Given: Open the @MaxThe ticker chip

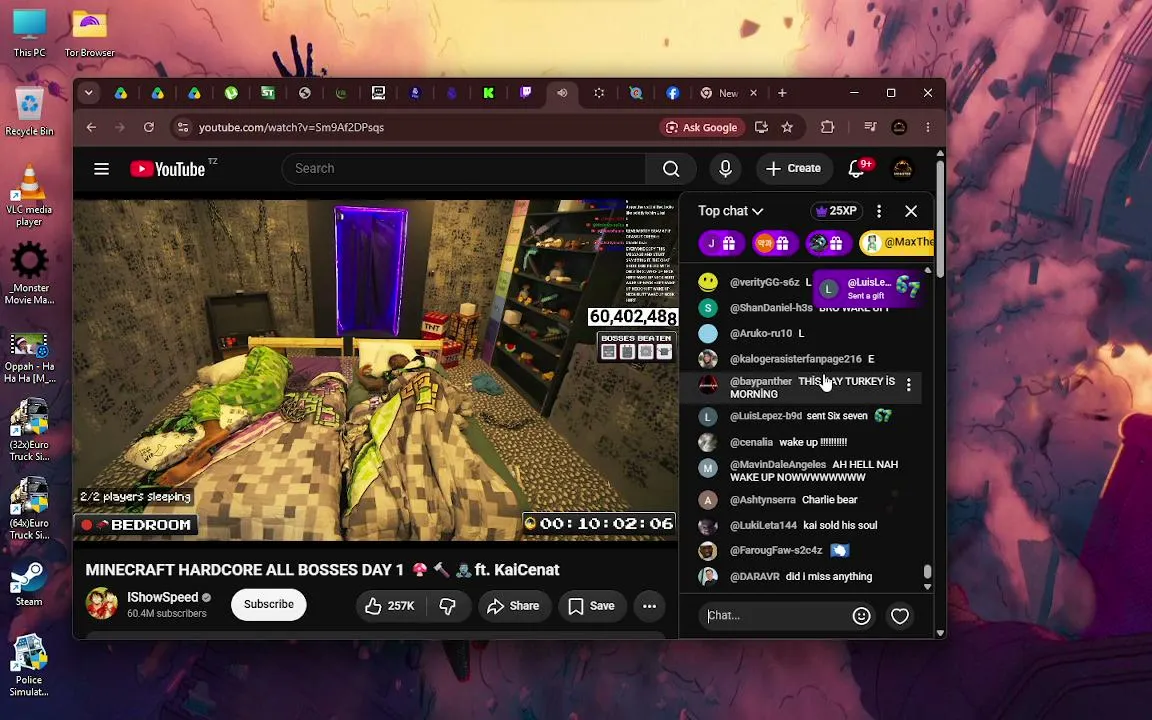Looking at the screenshot, I should tap(897, 243).
